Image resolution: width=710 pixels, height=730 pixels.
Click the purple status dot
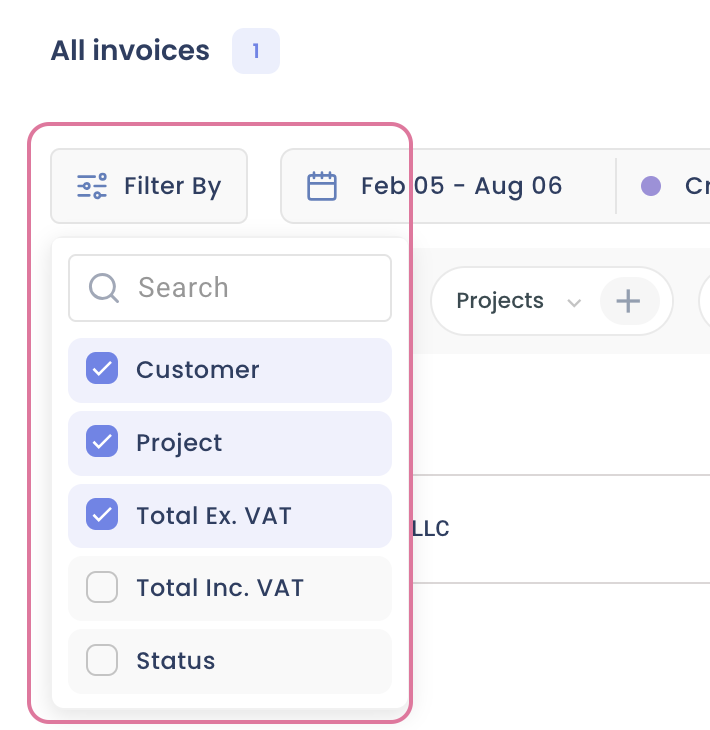point(651,186)
